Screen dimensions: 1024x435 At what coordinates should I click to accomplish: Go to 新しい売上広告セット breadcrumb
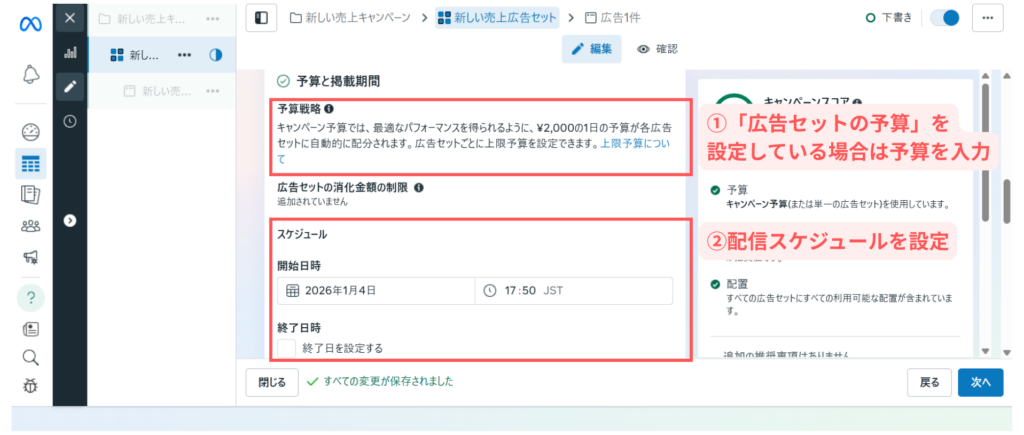click(x=498, y=18)
